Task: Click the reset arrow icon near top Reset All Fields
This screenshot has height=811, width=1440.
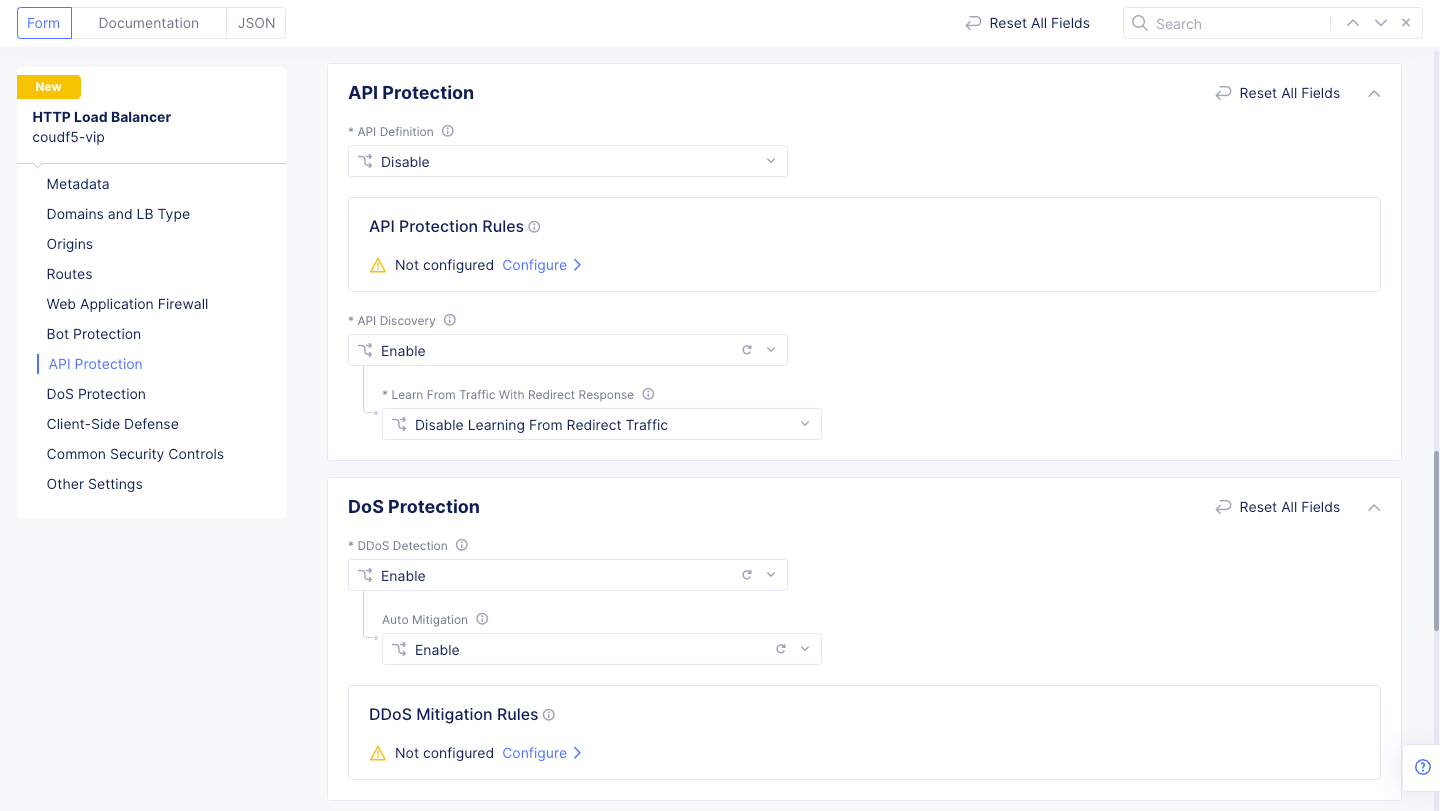Action: tap(973, 22)
